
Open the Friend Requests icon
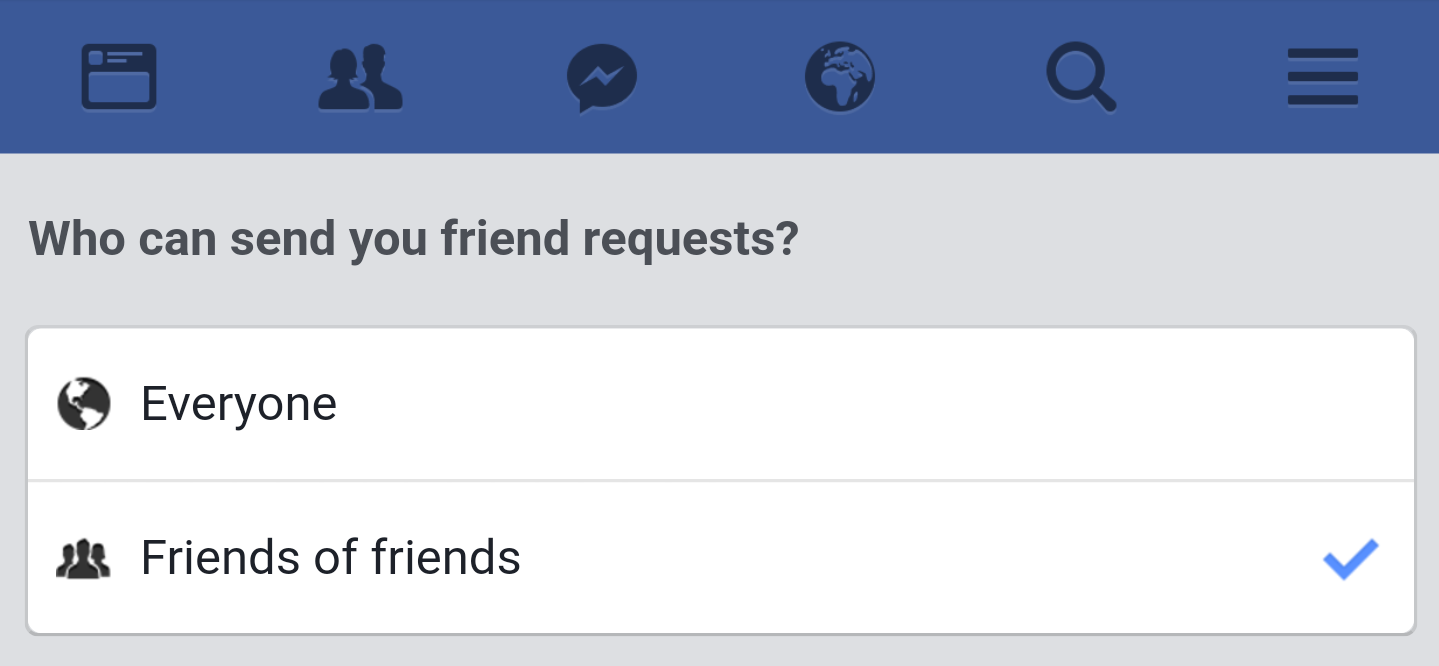(x=360, y=76)
